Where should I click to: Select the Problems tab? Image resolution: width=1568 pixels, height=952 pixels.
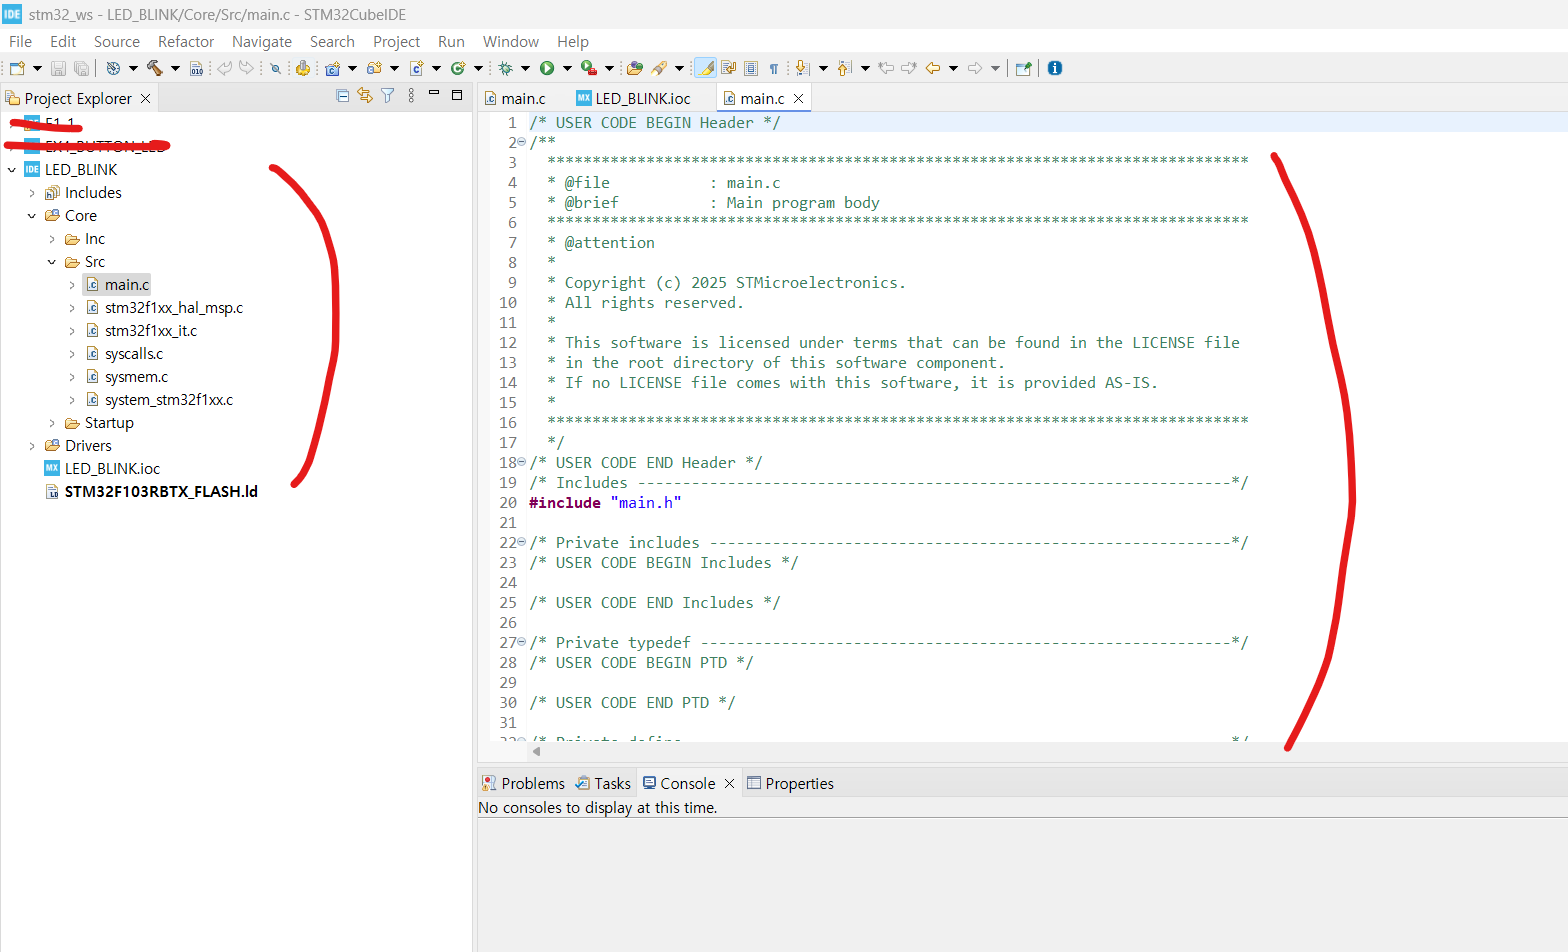523,783
